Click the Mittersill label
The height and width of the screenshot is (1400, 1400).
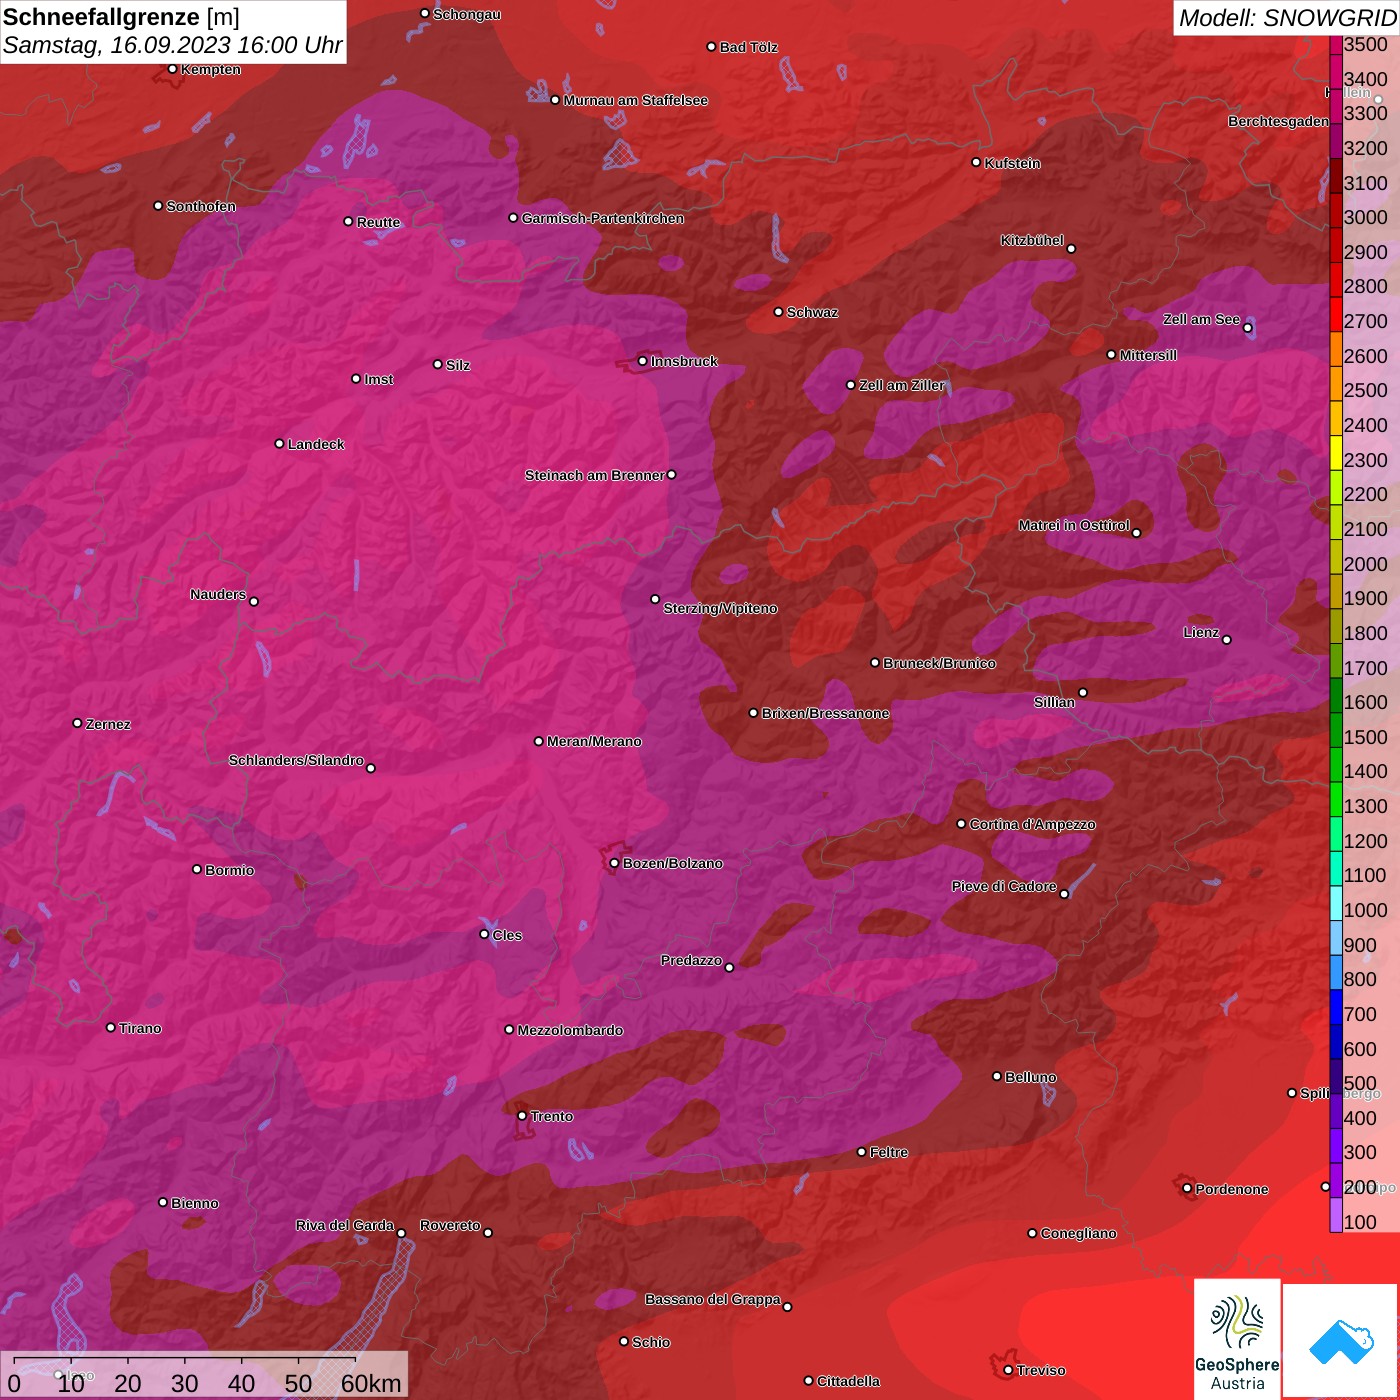pyautogui.click(x=1148, y=355)
